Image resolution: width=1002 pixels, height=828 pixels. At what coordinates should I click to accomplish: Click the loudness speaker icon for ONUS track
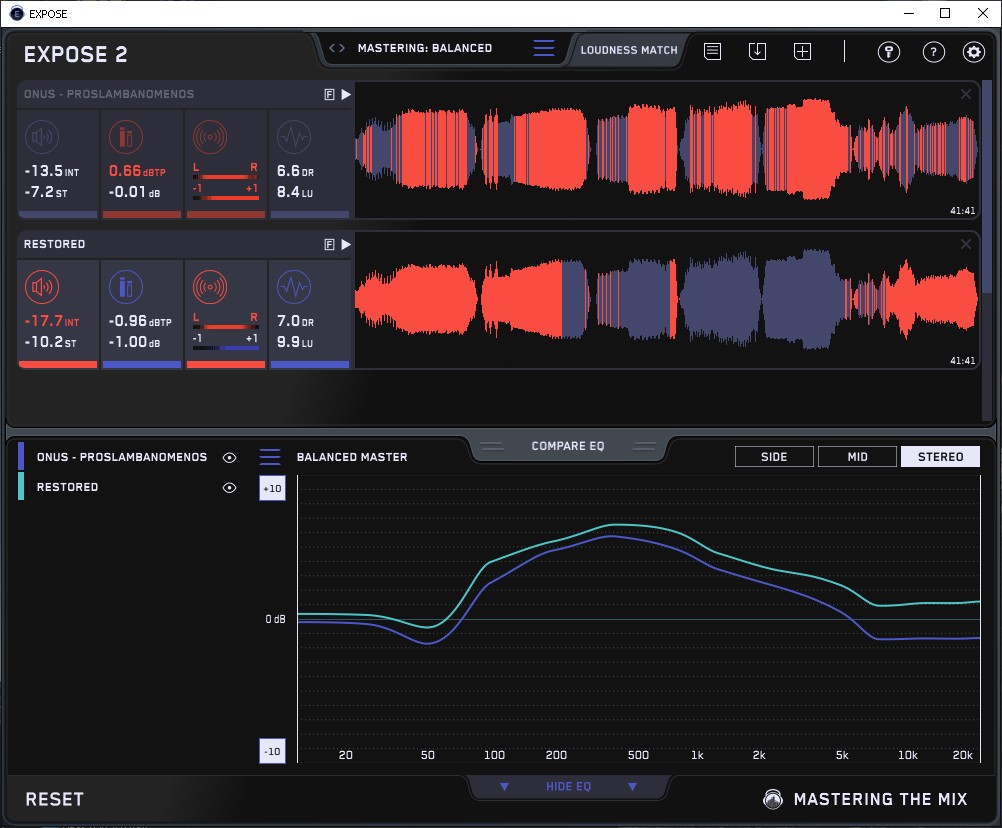tap(42, 137)
